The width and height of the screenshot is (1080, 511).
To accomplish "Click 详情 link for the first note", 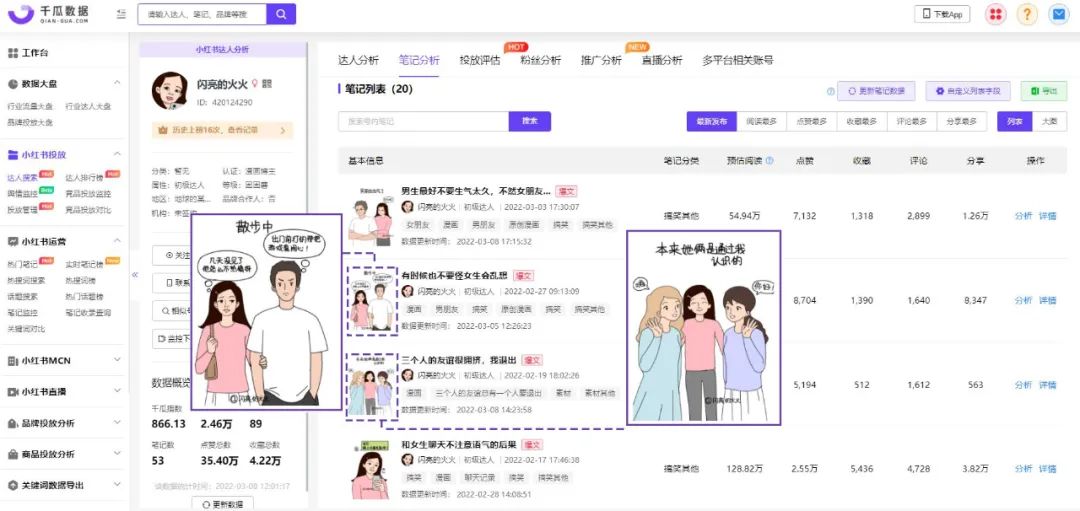I will pyautogui.click(x=1047, y=216).
